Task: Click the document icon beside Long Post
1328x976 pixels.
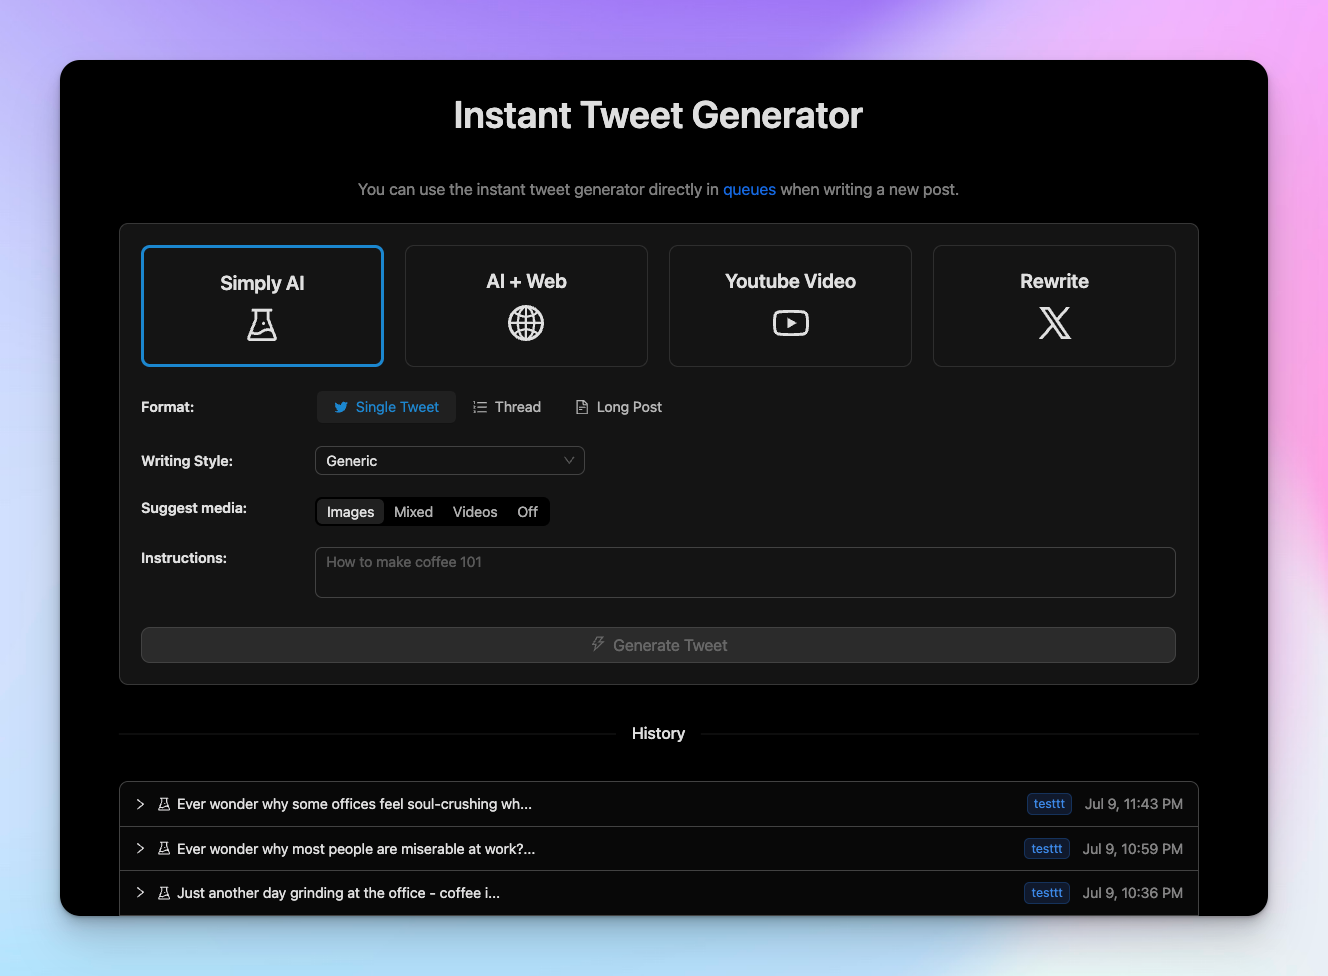Action: [582, 407]
